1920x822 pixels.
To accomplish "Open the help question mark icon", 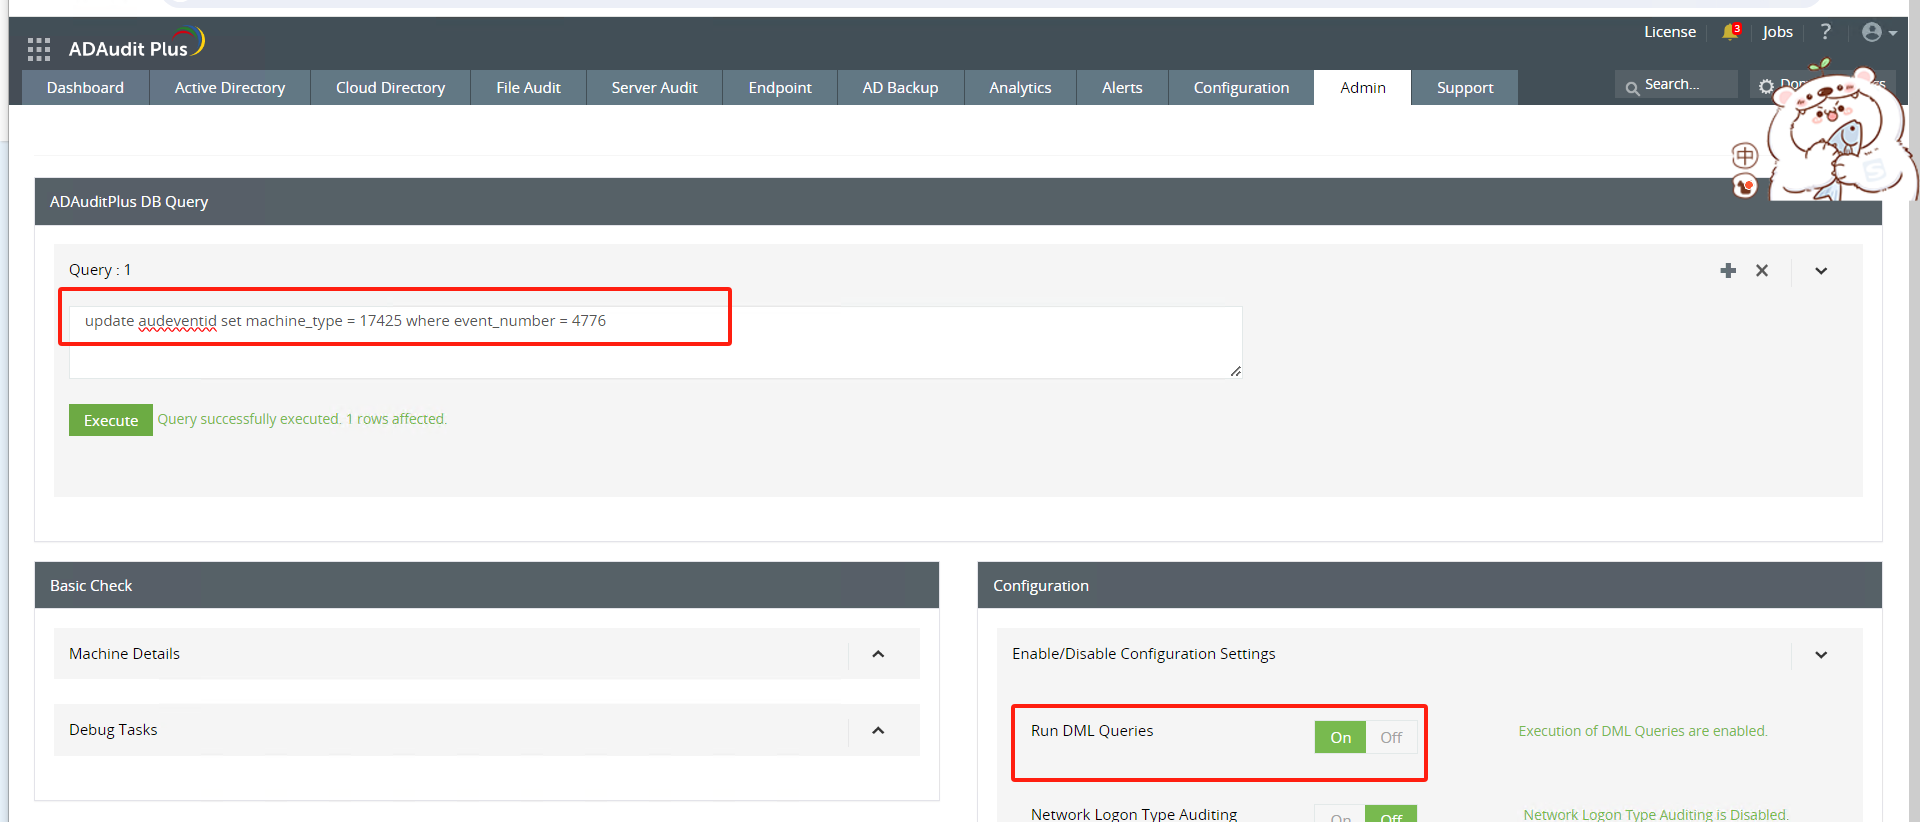I will pyautogui.click(x=1825, y=32).
